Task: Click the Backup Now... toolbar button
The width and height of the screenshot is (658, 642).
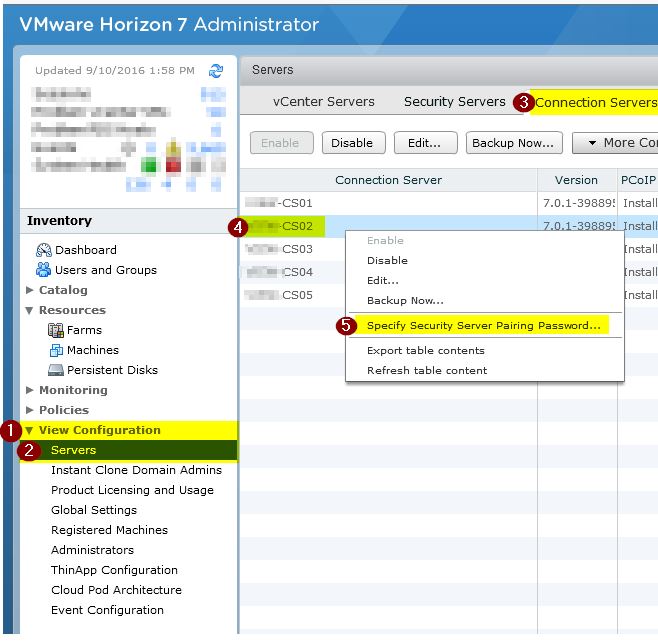Action: (514, 143)
